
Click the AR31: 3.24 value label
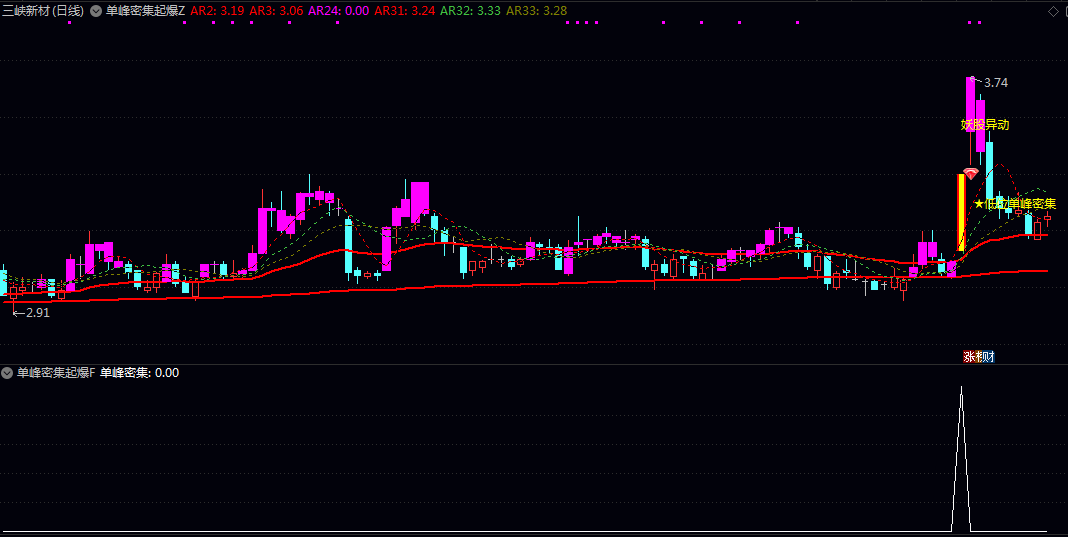(x=405, y=11)
